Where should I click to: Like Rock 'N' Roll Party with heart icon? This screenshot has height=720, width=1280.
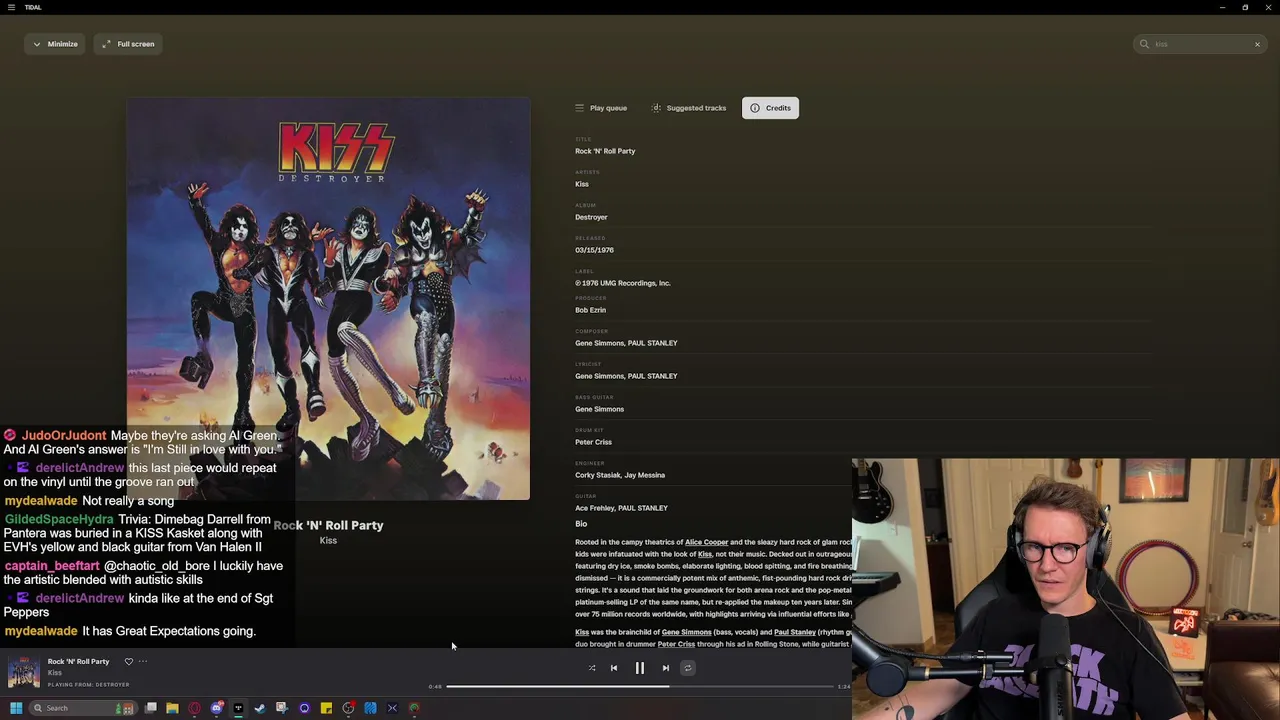click(128, 661)
